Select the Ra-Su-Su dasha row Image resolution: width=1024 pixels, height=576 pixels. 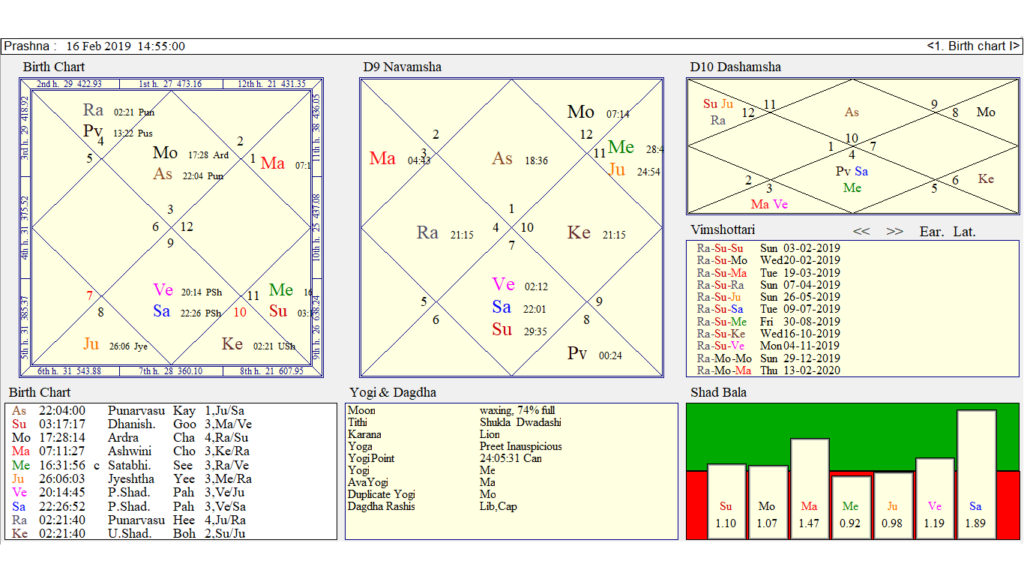768,248
